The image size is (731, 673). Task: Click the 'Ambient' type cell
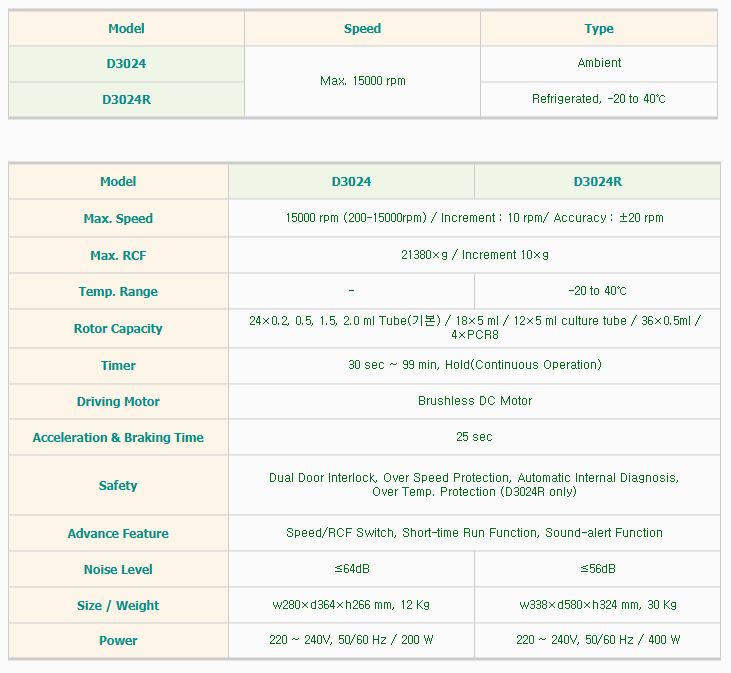(x=599, y=63)
